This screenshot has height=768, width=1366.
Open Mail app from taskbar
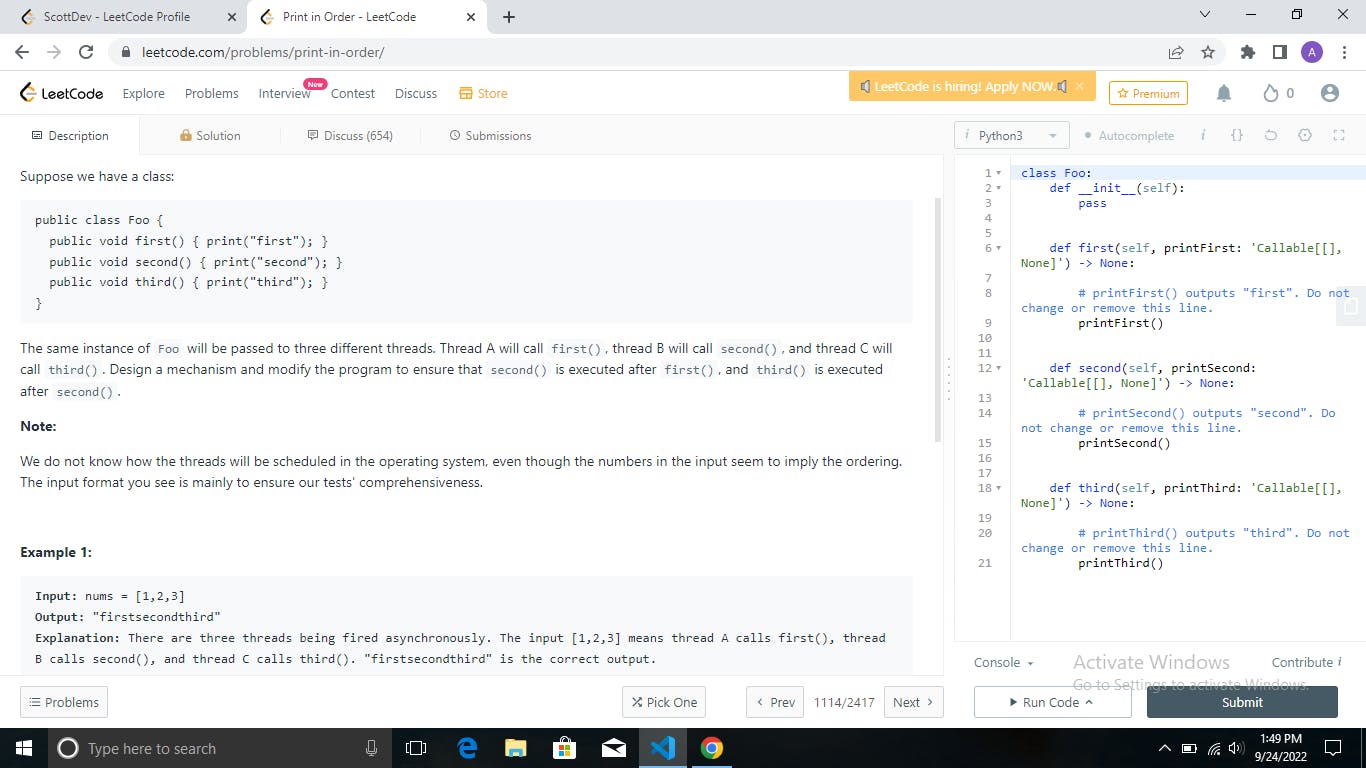point(614,748)
